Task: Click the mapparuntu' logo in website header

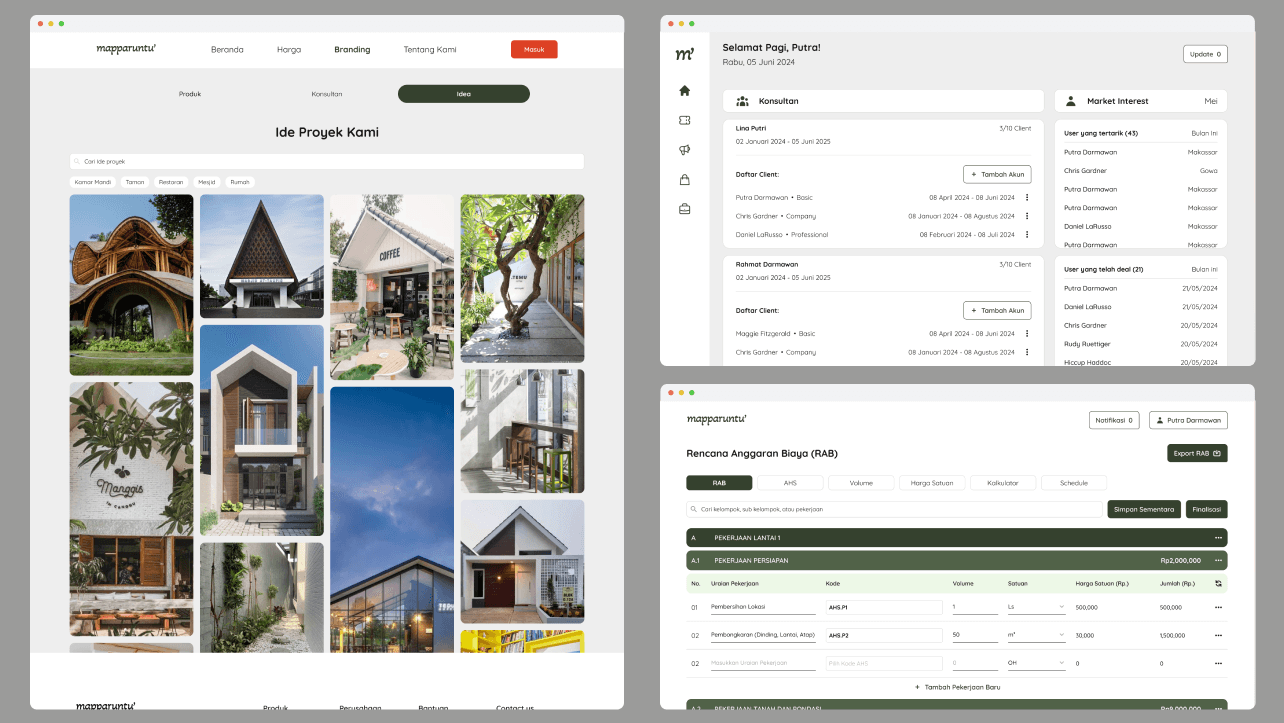Action: pos(126,48)
